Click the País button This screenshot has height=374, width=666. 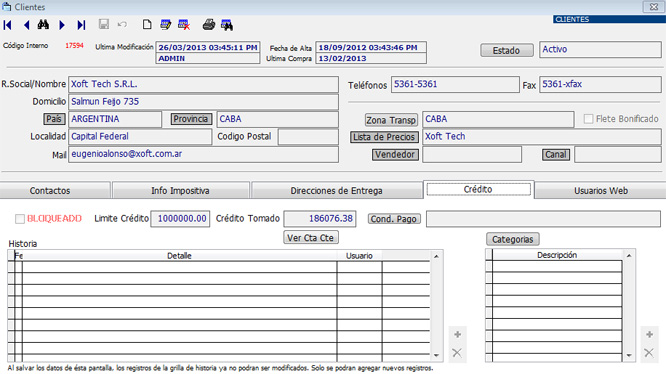pos(54,119)
